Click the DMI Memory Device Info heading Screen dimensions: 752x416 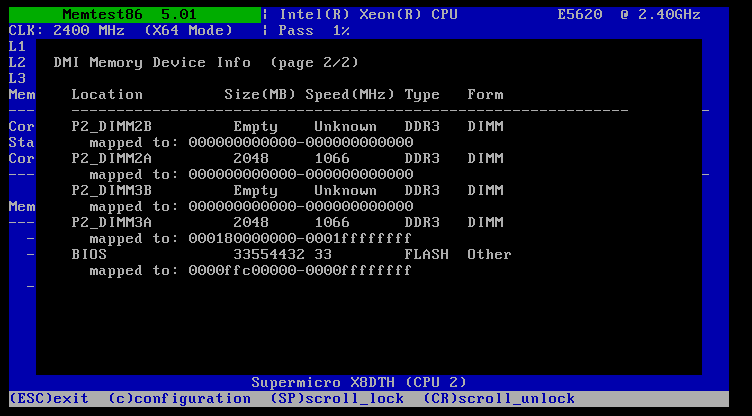click(x=152, y=63)
